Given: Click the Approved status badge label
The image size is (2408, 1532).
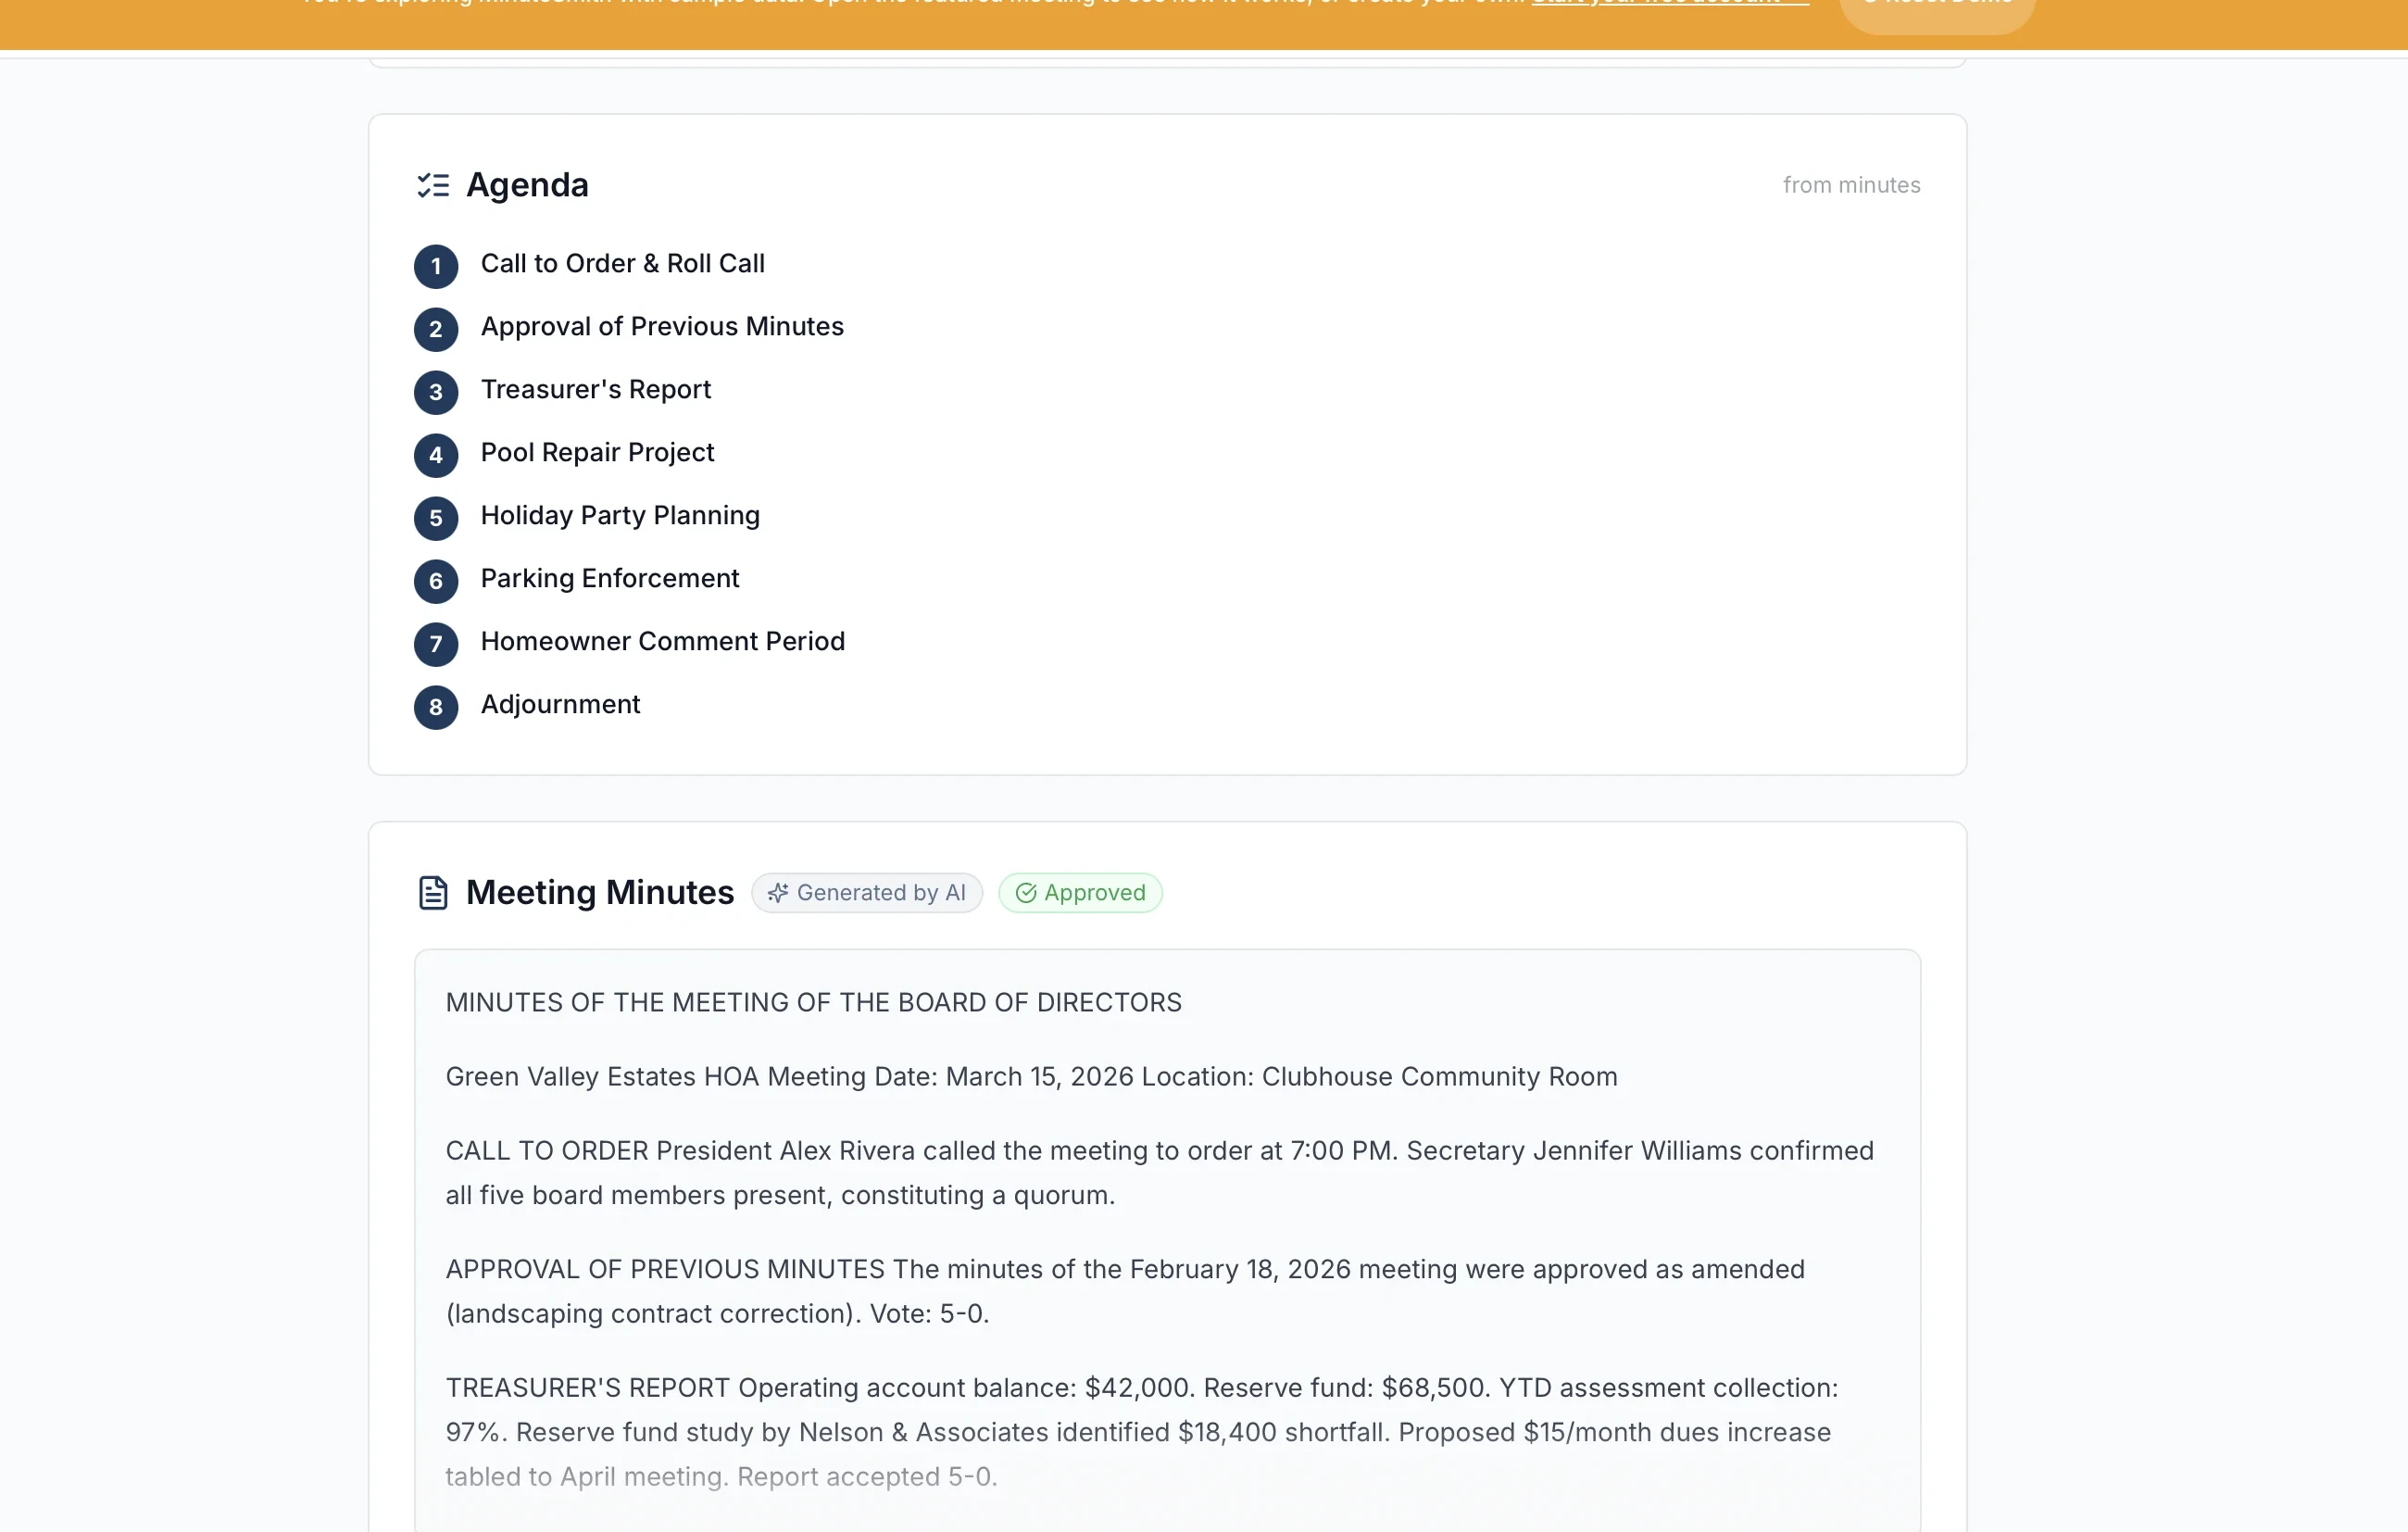Looking at the screenshot, I should 1095,892.
